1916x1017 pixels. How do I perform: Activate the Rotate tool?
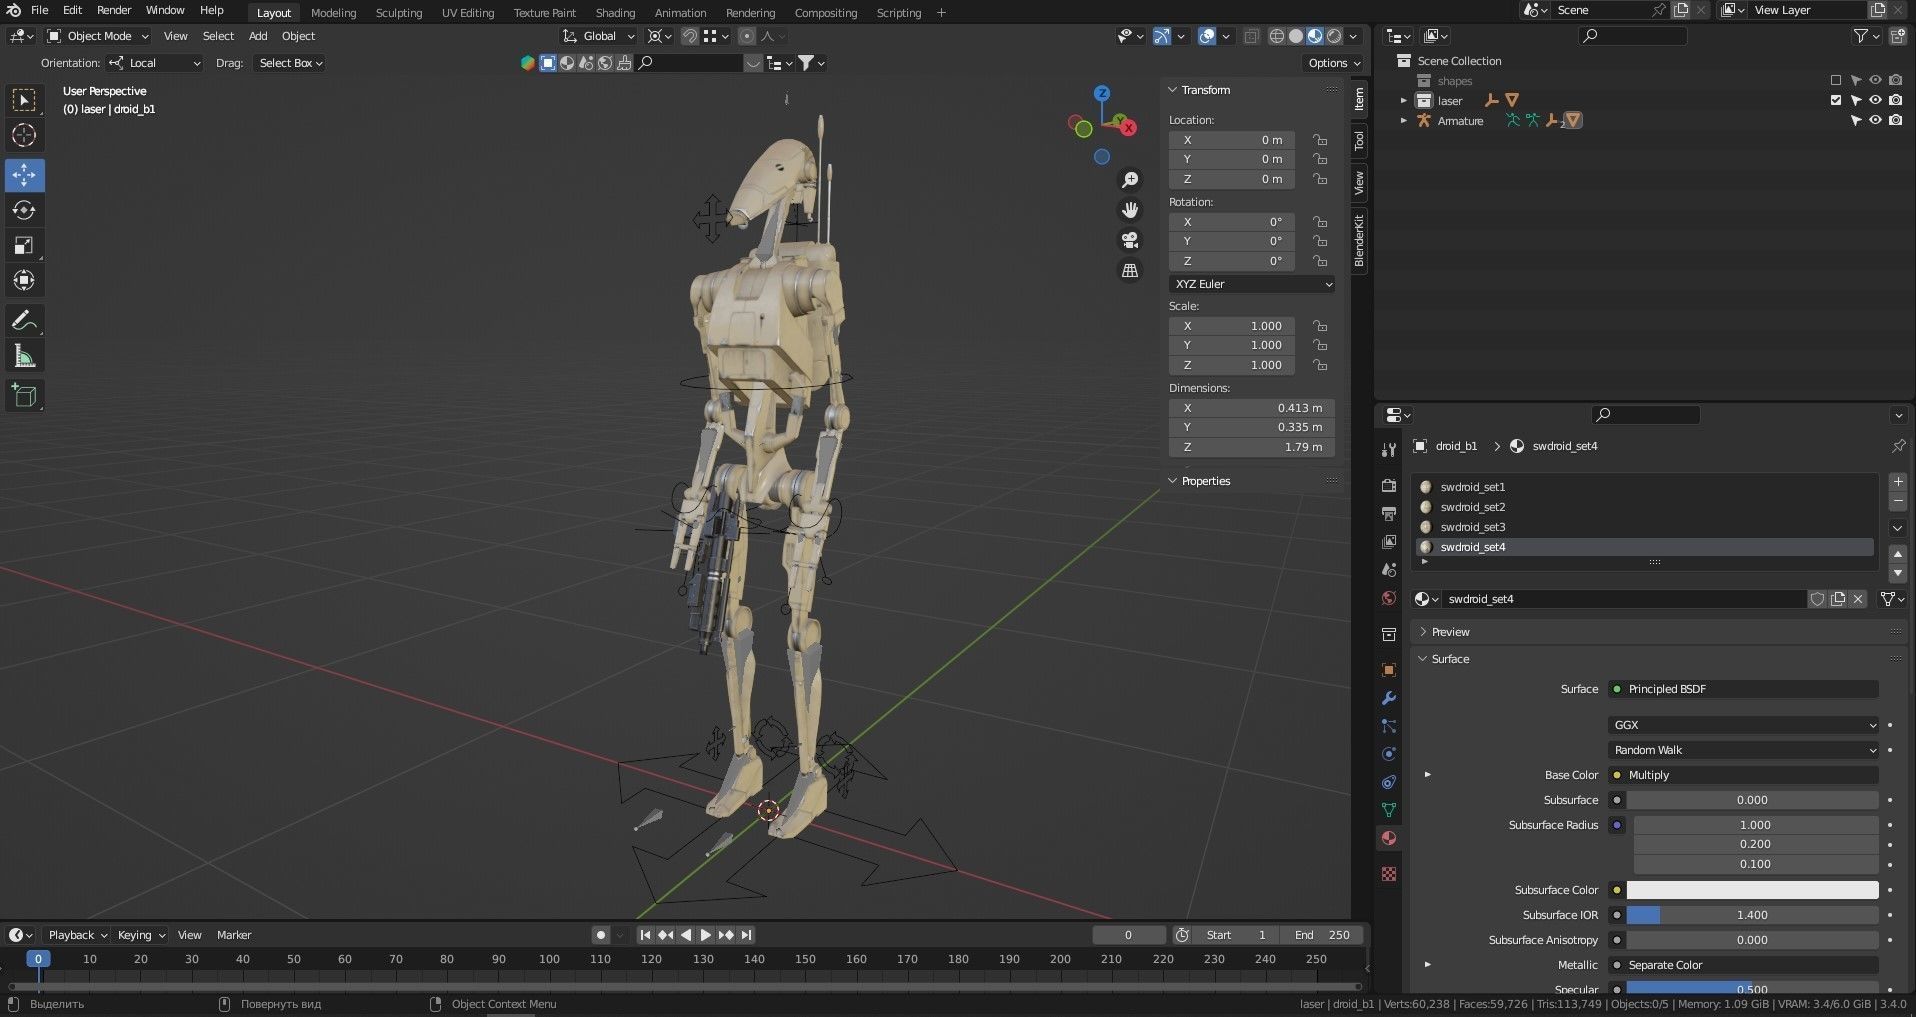(24, 210)
